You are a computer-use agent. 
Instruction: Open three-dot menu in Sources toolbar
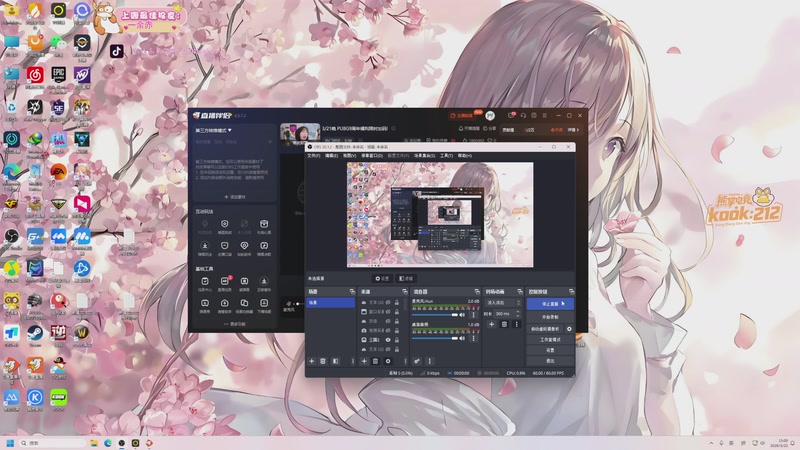[406, 361]
